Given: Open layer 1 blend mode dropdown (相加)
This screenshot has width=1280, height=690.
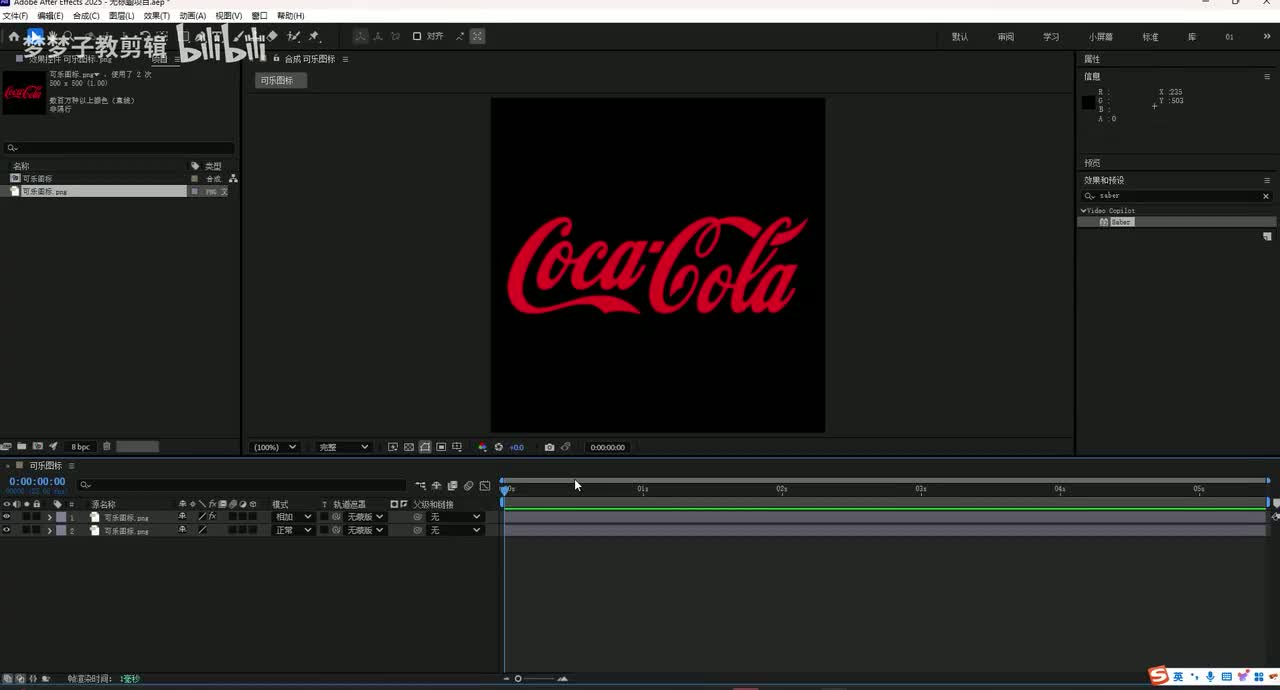Looking at the screenshot, I should pyautogui.click(x=293, y=517).
